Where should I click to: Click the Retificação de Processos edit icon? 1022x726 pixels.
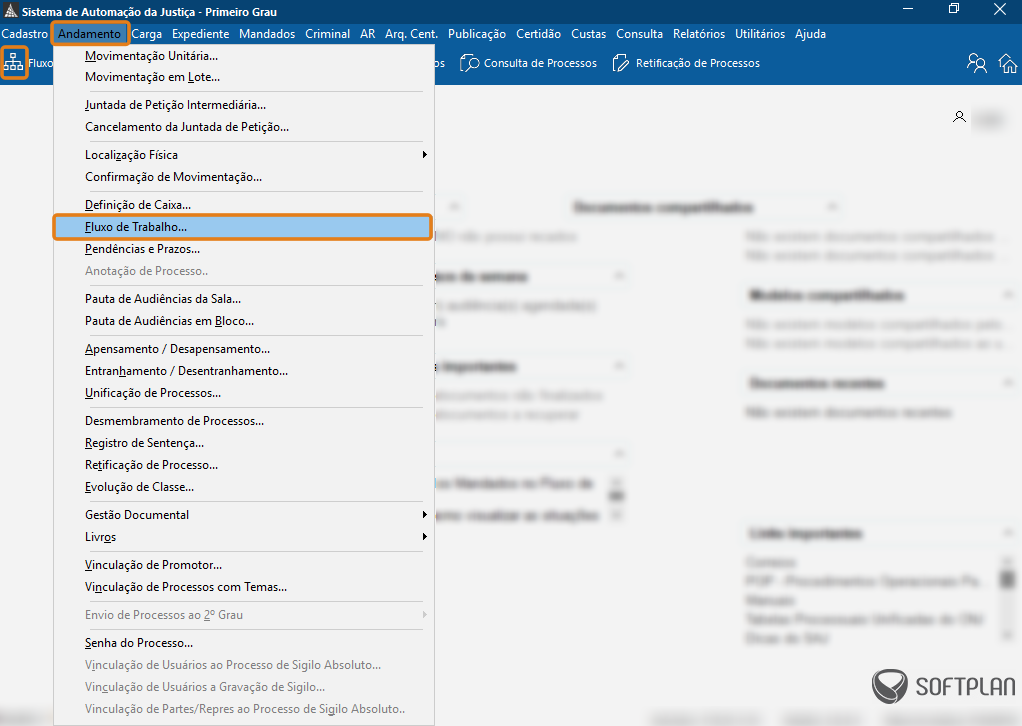[620, 63]
